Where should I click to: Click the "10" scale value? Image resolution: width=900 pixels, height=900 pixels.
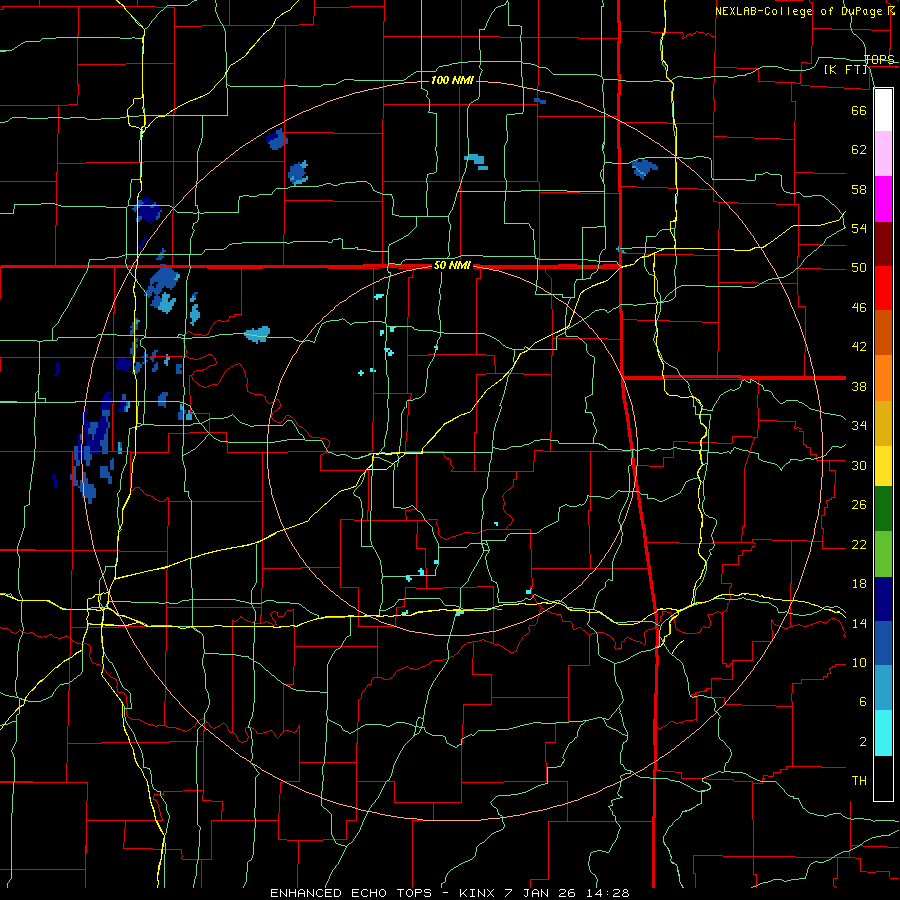(x=859, y=662)
